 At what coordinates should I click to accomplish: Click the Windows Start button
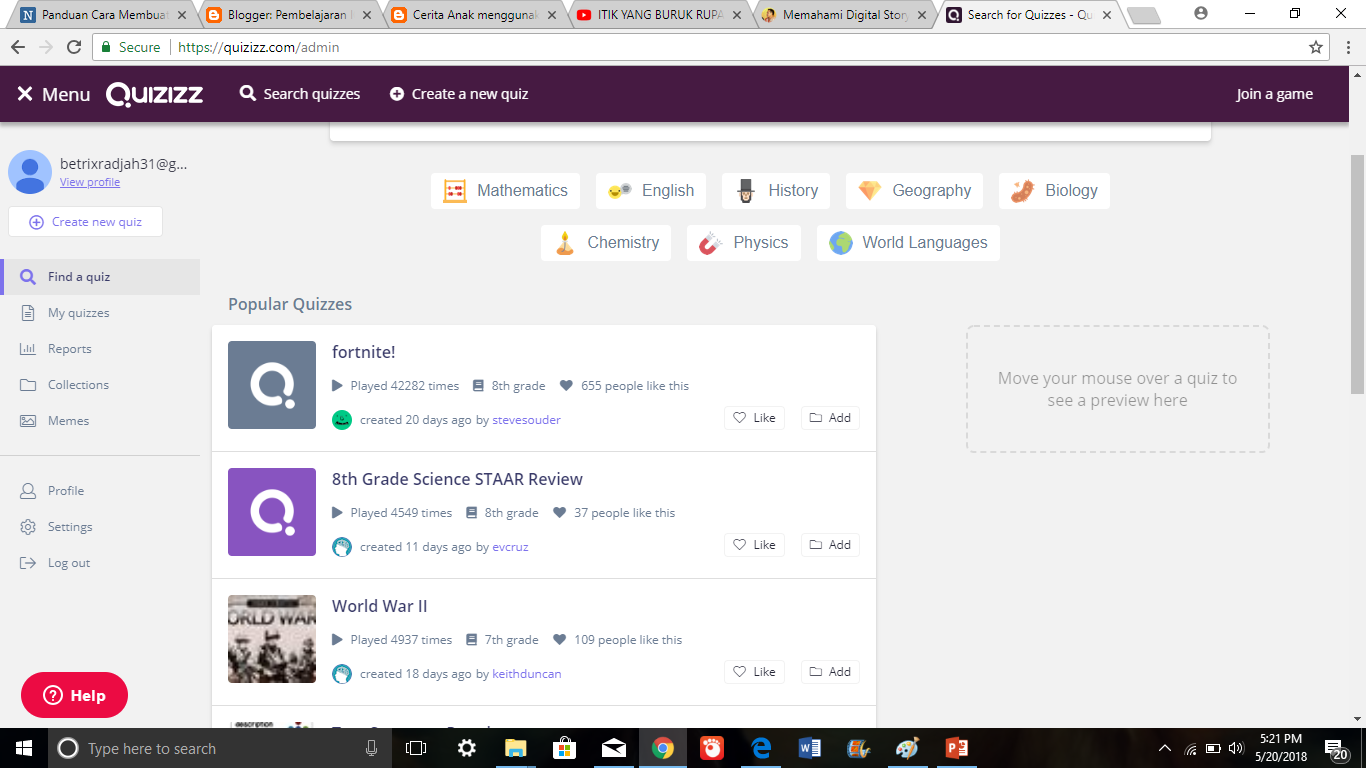point(23,748)
